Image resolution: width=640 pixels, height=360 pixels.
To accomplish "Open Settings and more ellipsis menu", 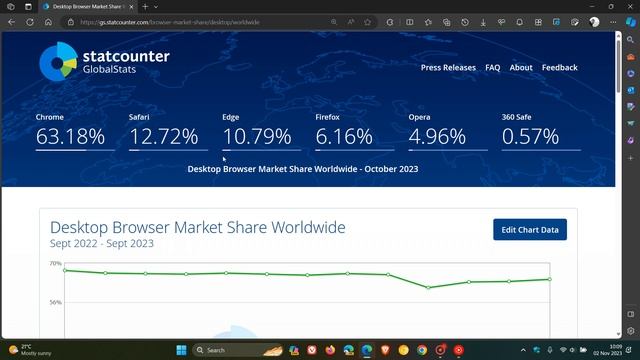I will (x=613, y=22).
